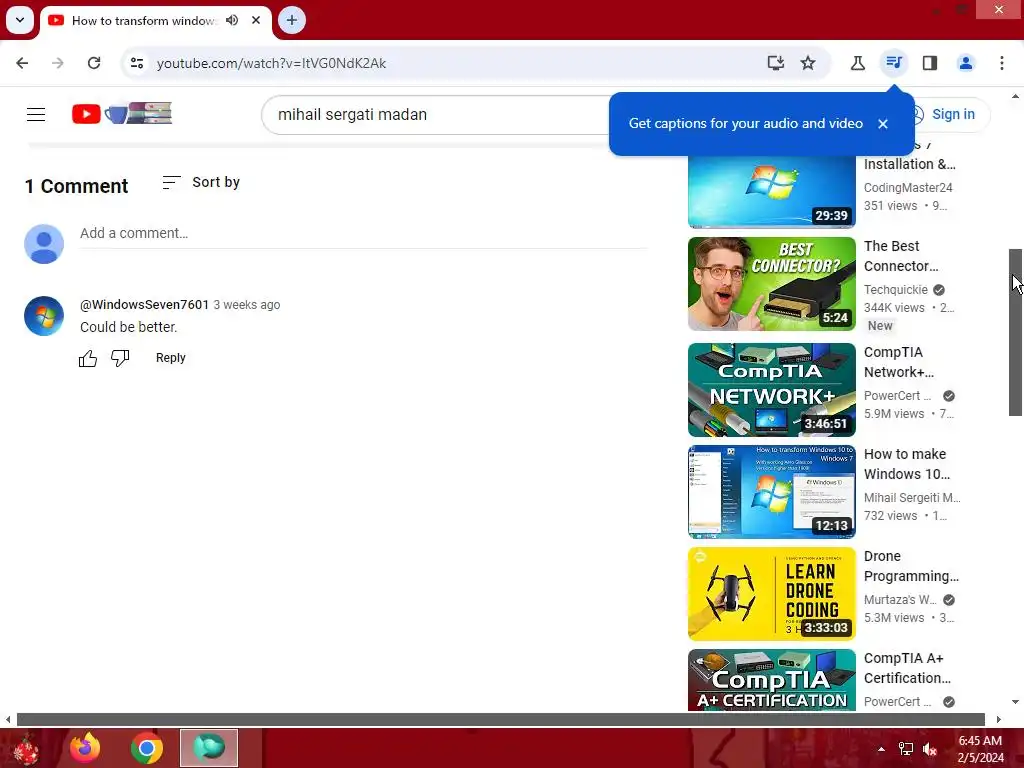Open 'How to make Windows 10' thumbnail

coord(771,492)
